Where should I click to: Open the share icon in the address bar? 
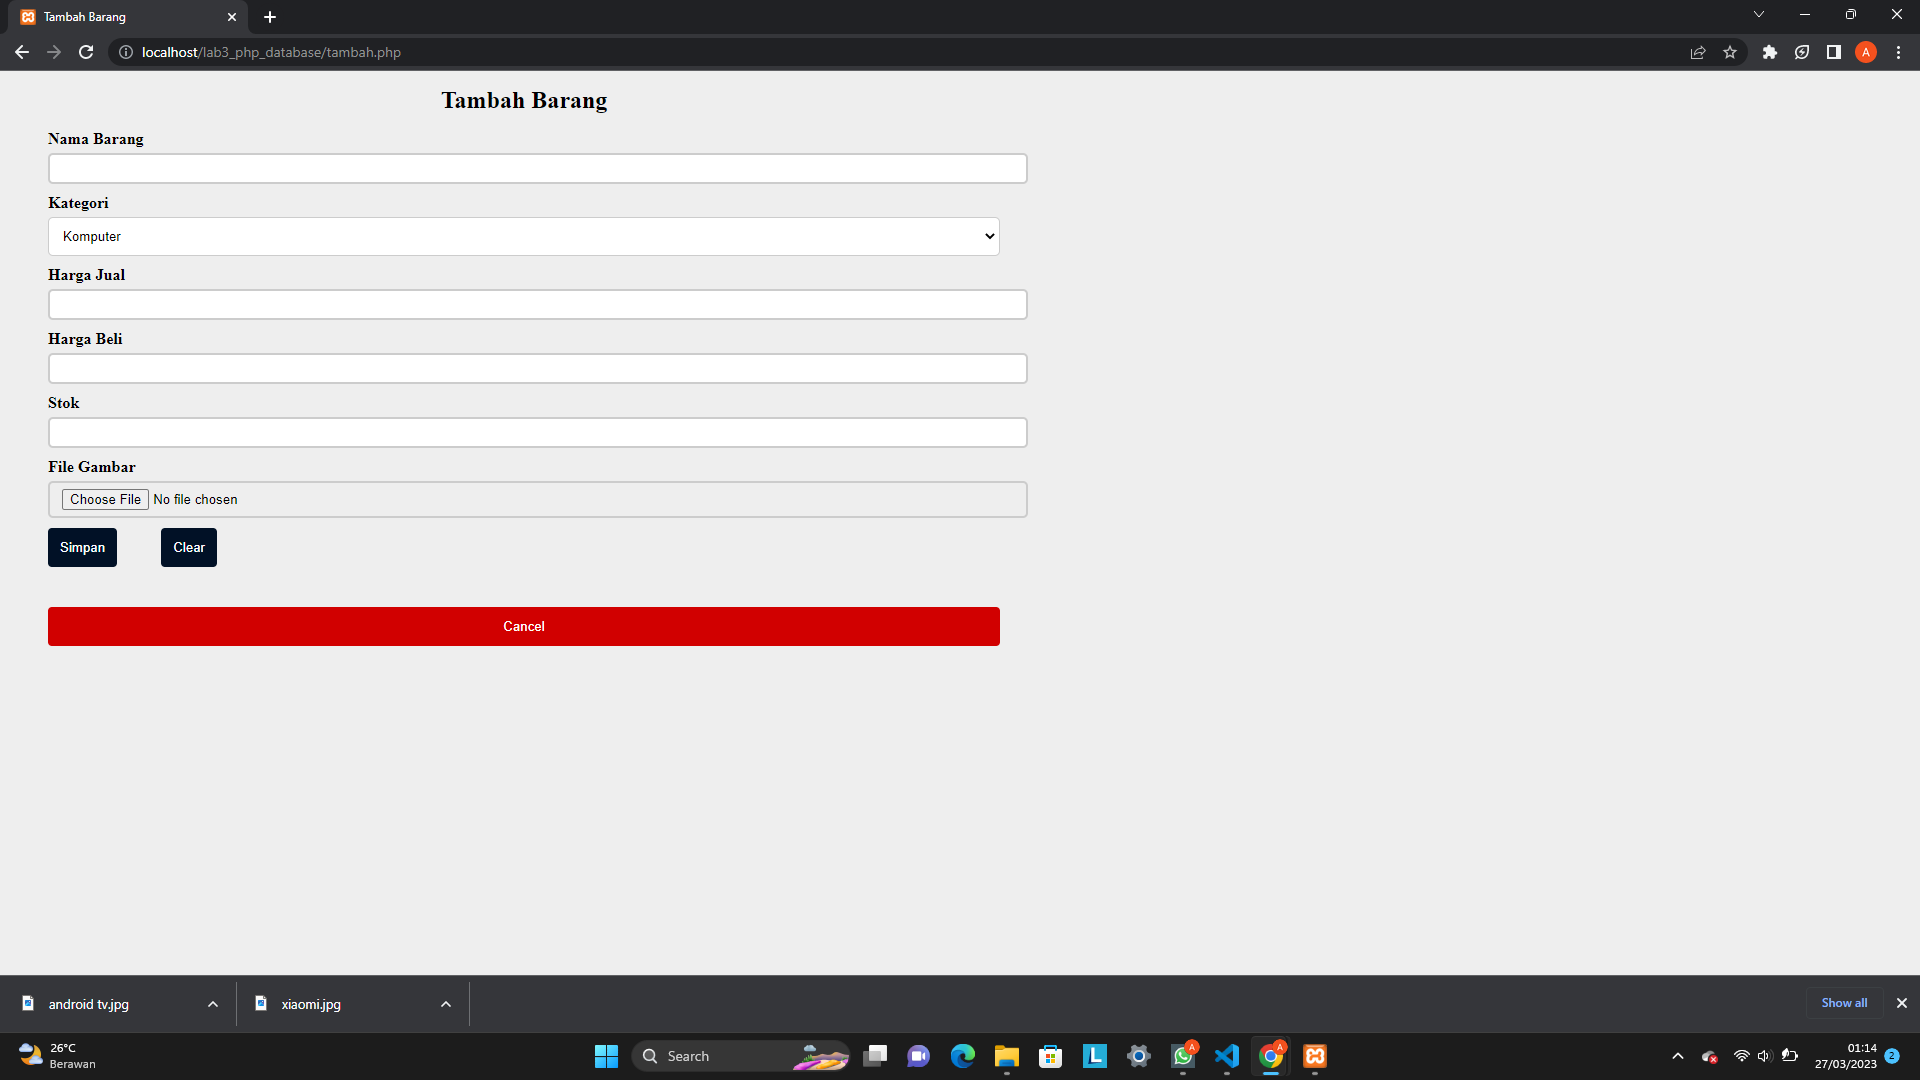[x=1698, y=52]
